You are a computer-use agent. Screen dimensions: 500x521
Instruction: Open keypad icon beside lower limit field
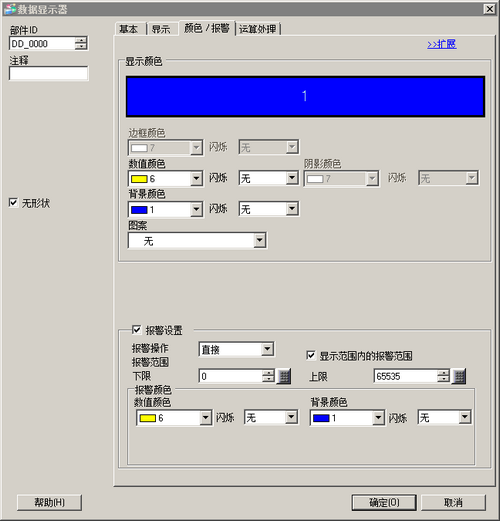pos(284,376)
